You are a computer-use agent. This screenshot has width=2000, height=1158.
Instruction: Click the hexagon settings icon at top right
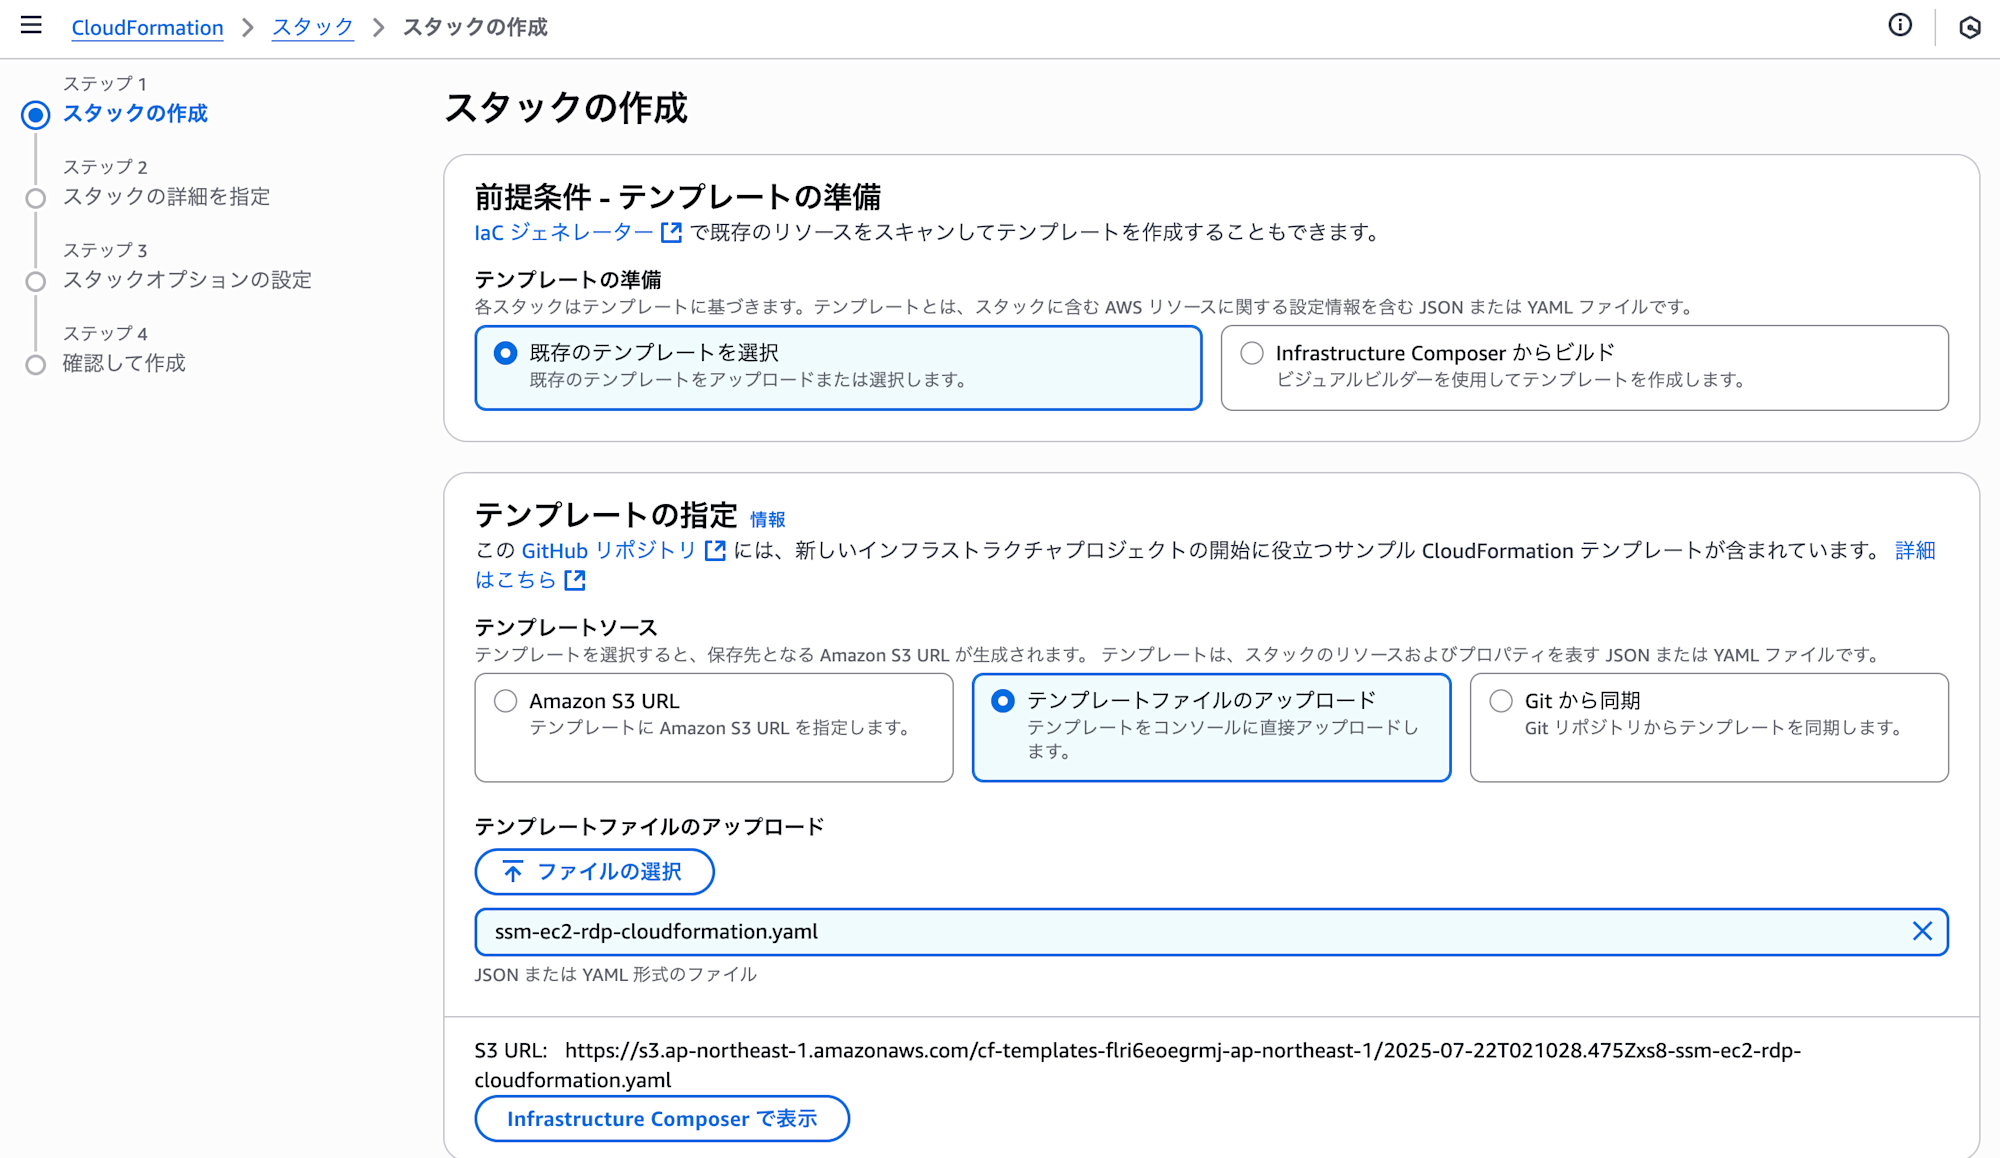point(1969,27)
